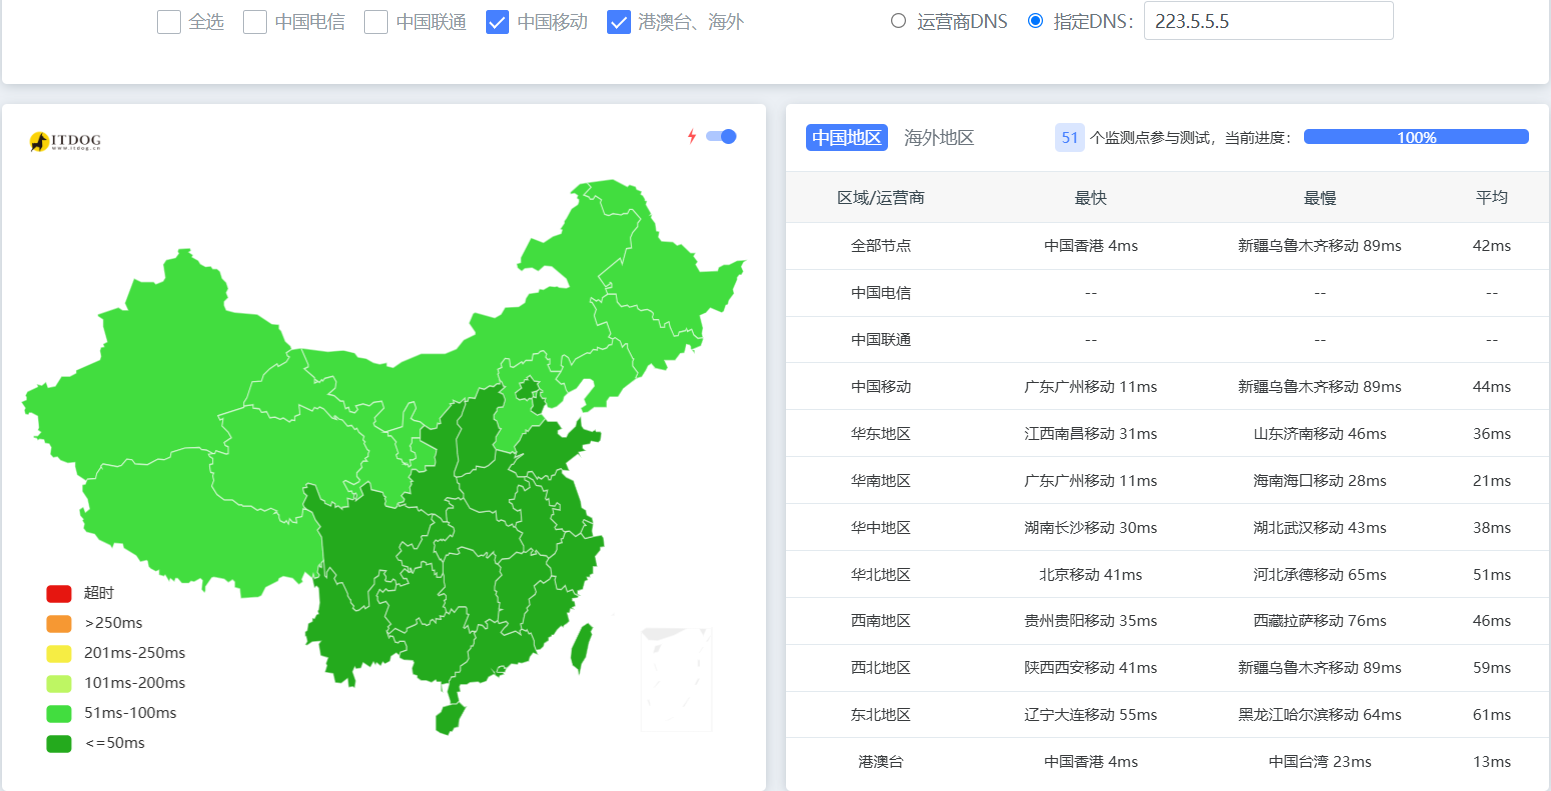
Task: Select the 港澳台 row label
Action: point(881,762)
